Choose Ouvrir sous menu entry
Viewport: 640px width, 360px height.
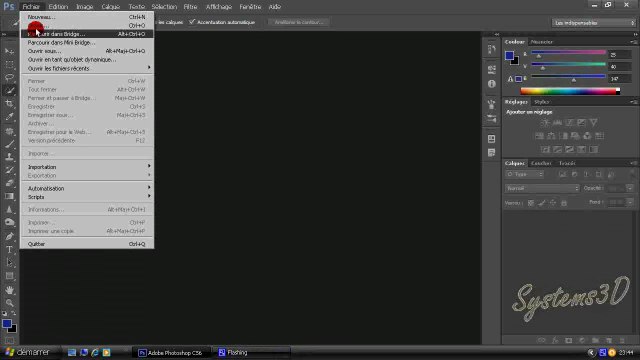[x=87, y=51]
